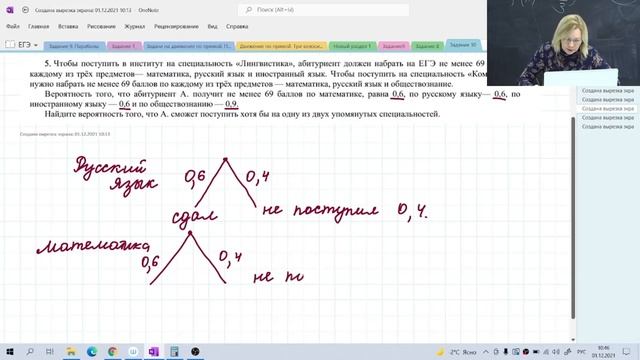Viewport: 640px width, 360px height.
Task: Open the Вид ribbon tab
Action: pyautogui.click(x=212, y=27)
